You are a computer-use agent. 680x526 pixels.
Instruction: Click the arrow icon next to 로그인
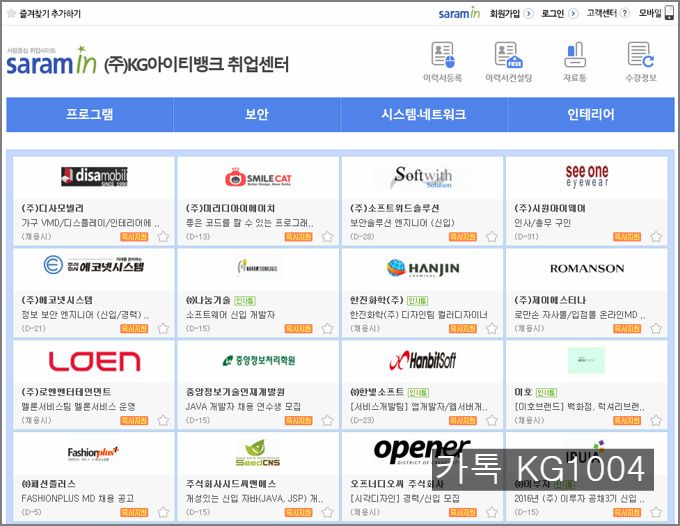pos(573,13)
